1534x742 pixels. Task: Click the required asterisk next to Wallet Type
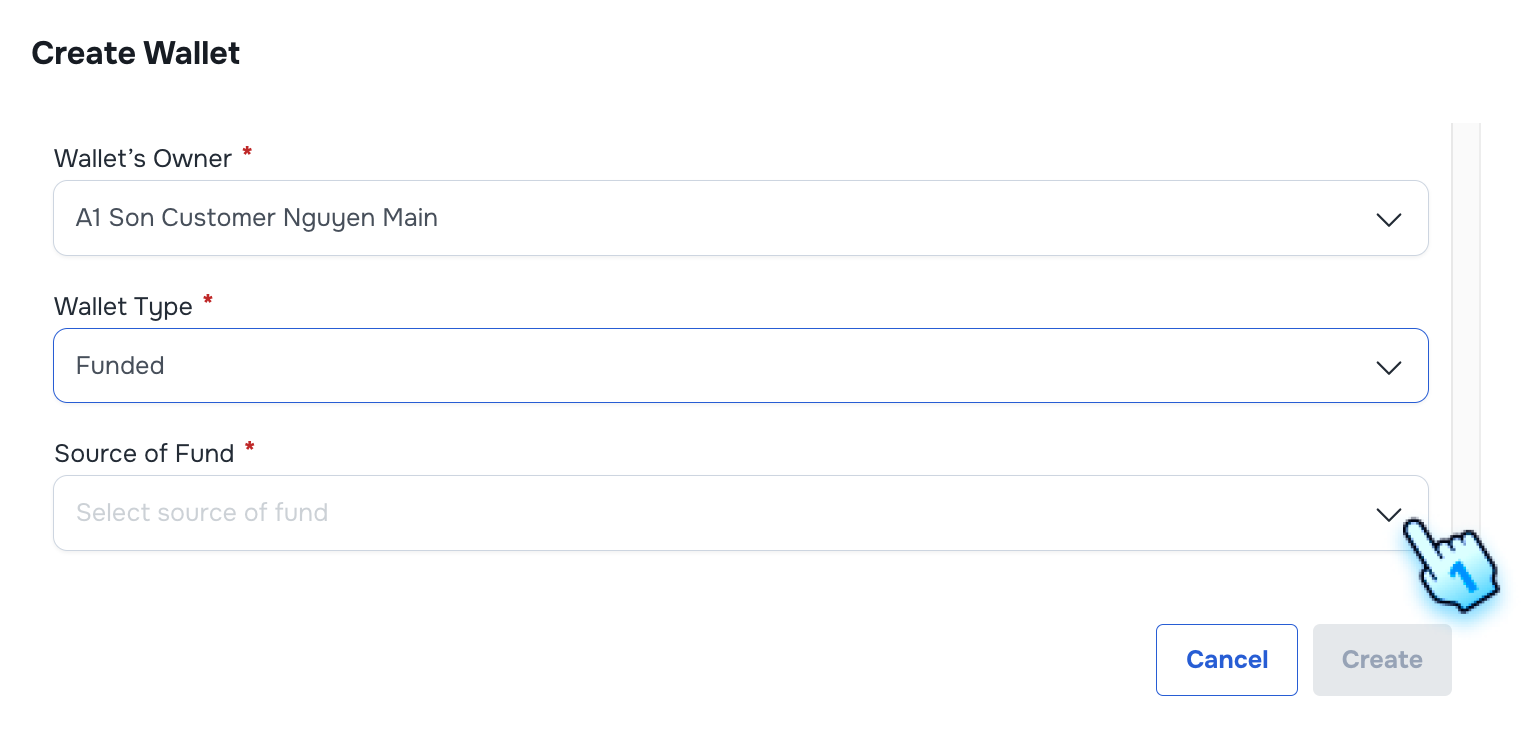point(207,302)
